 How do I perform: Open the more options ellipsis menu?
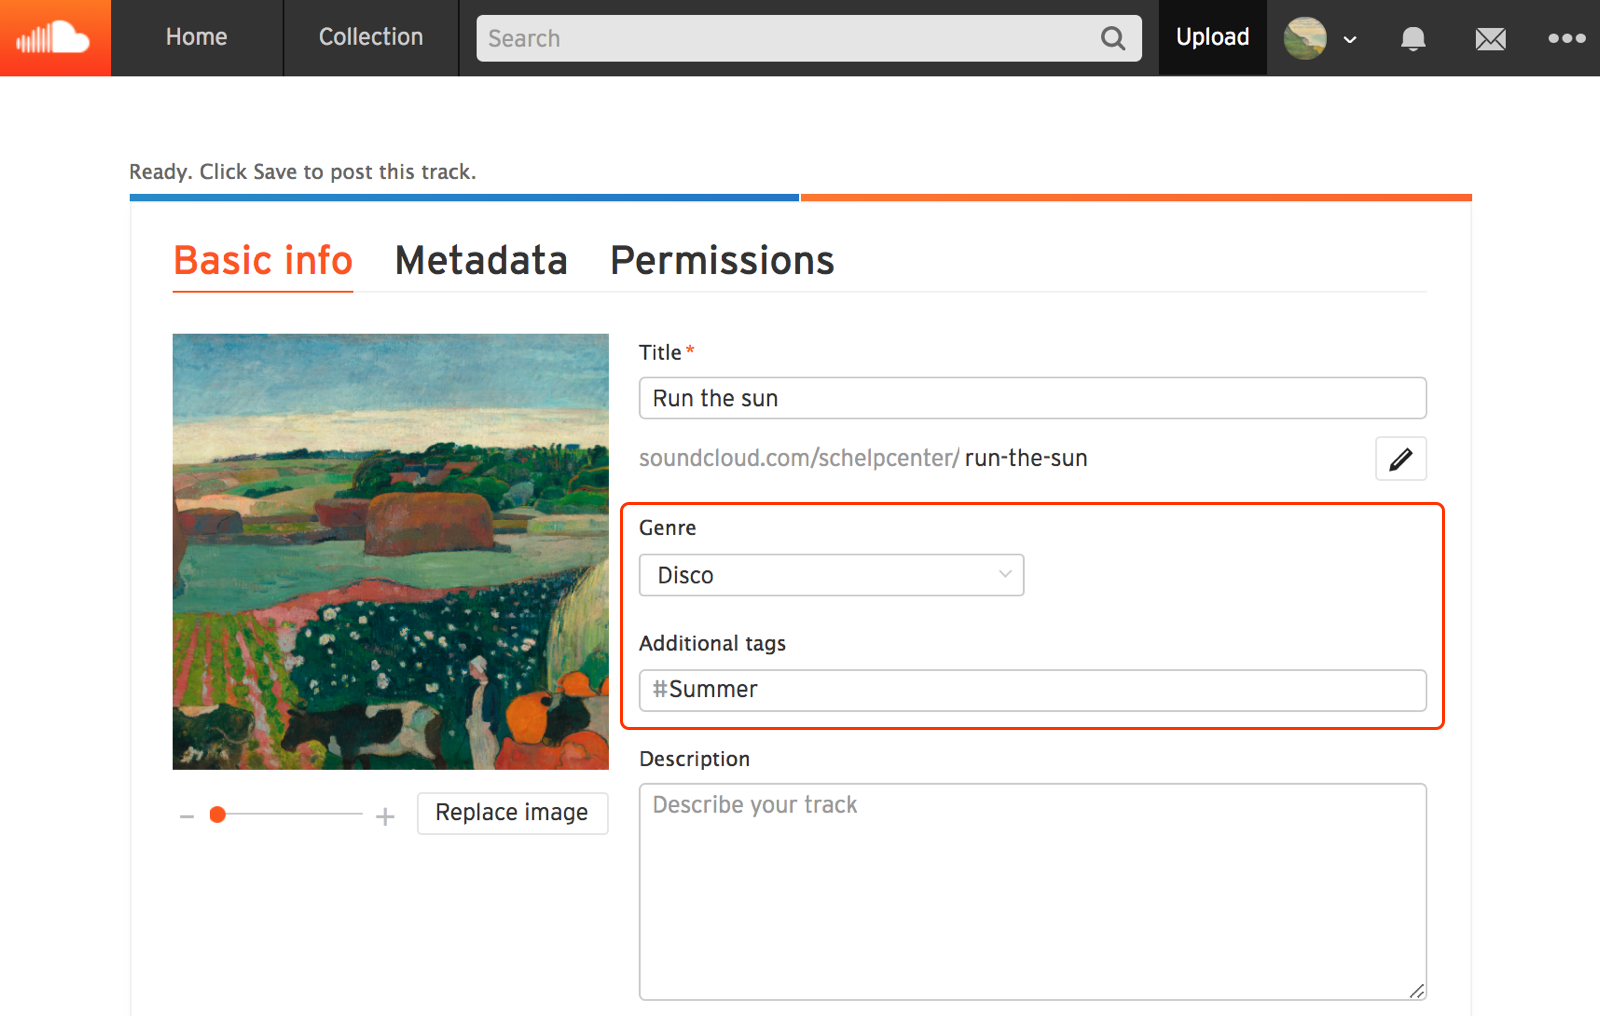click(1565, 38)
